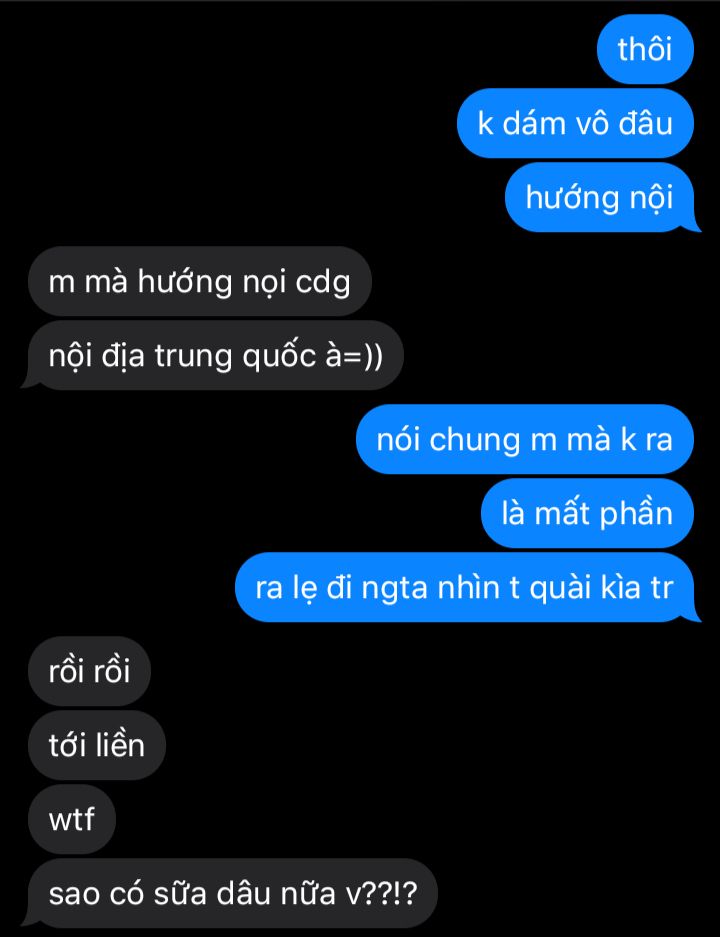Tap the 'thôi' message bubble

(645, 49)
